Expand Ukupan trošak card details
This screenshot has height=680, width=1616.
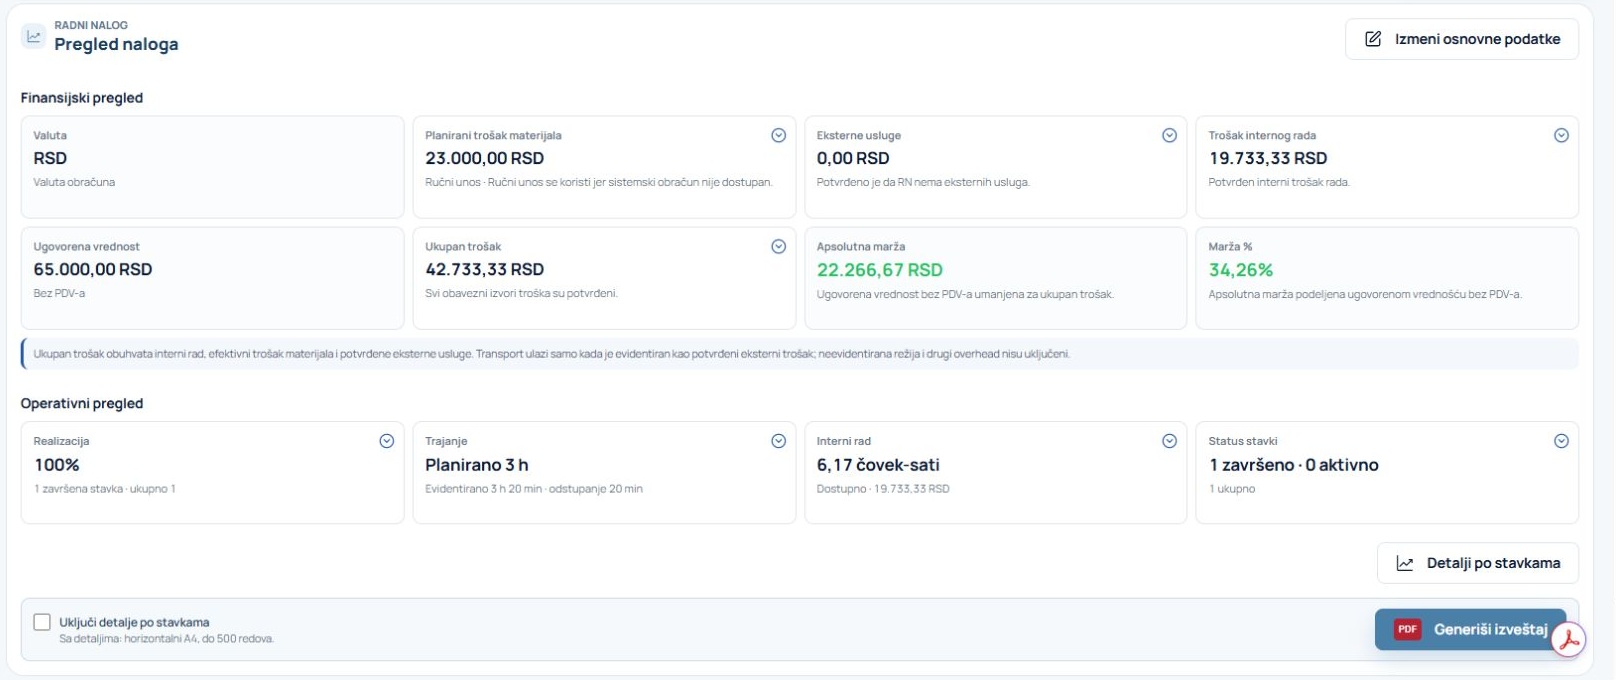(778, 247)
